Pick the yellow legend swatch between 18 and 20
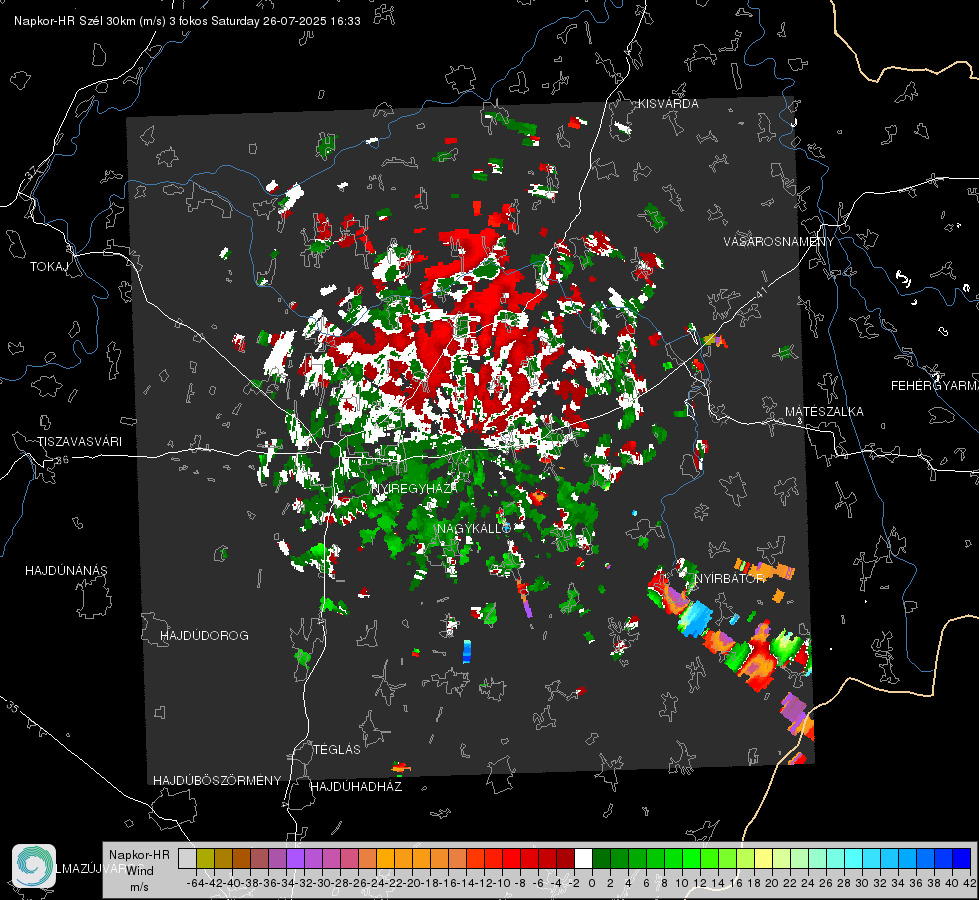 (763, 858)
